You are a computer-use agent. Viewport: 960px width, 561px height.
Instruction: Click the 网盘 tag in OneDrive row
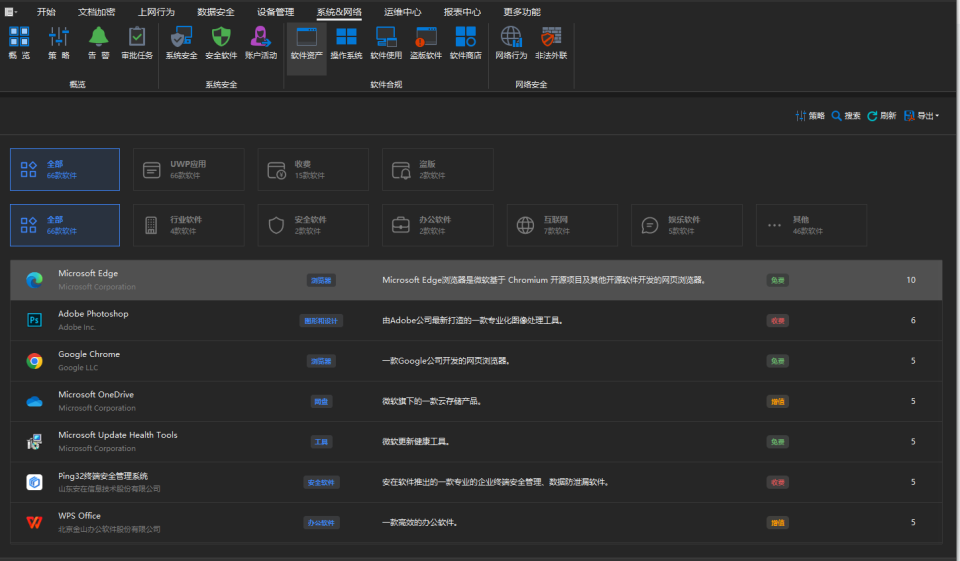coord(321,402)
